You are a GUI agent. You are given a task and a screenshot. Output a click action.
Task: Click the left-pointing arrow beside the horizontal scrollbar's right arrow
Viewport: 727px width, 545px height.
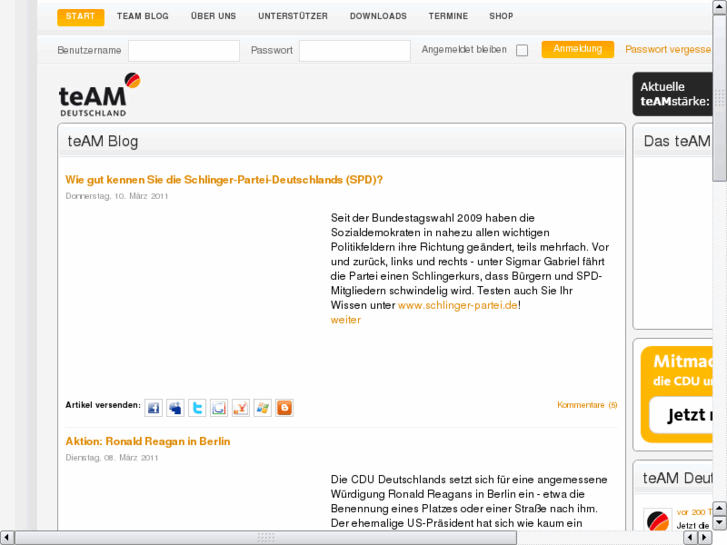coord(691,538)
